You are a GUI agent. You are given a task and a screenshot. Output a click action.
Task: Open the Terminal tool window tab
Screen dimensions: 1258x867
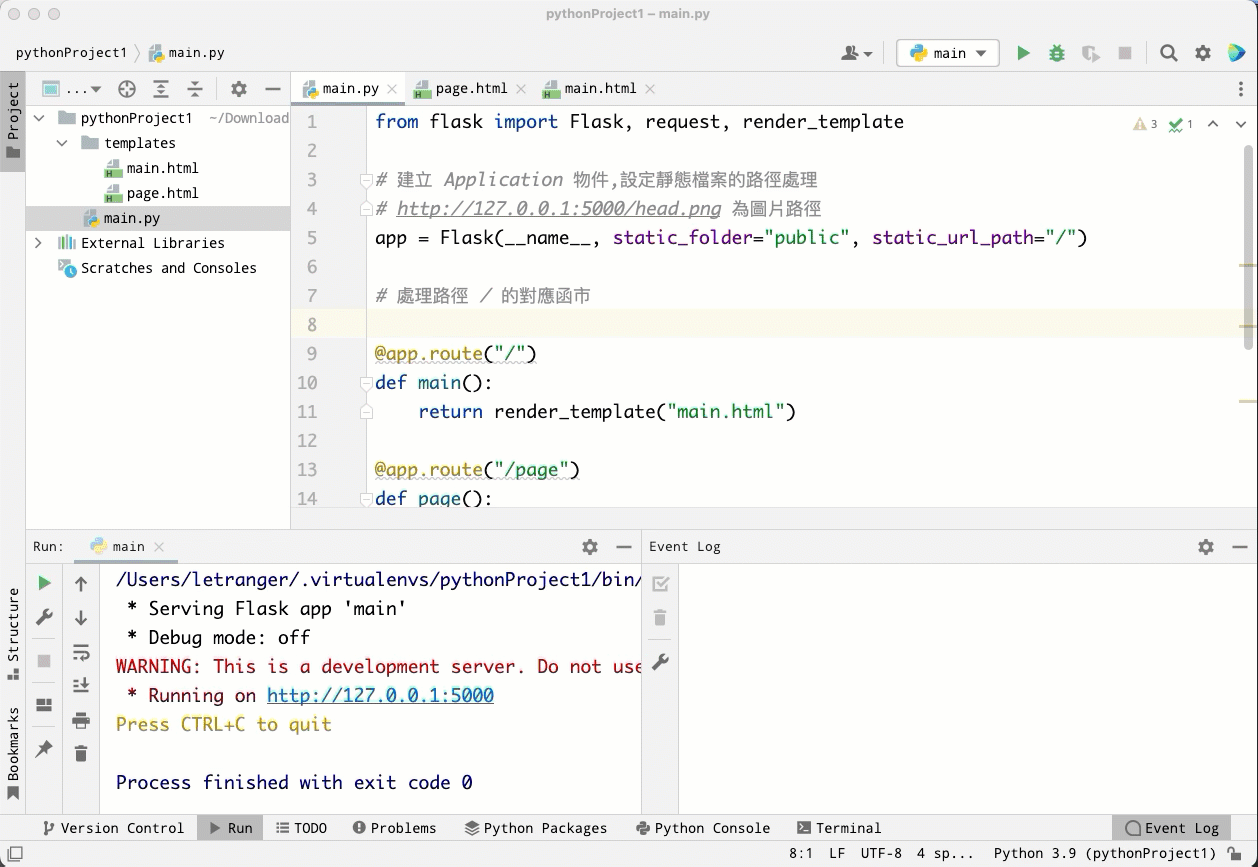[x=838, y=828]
